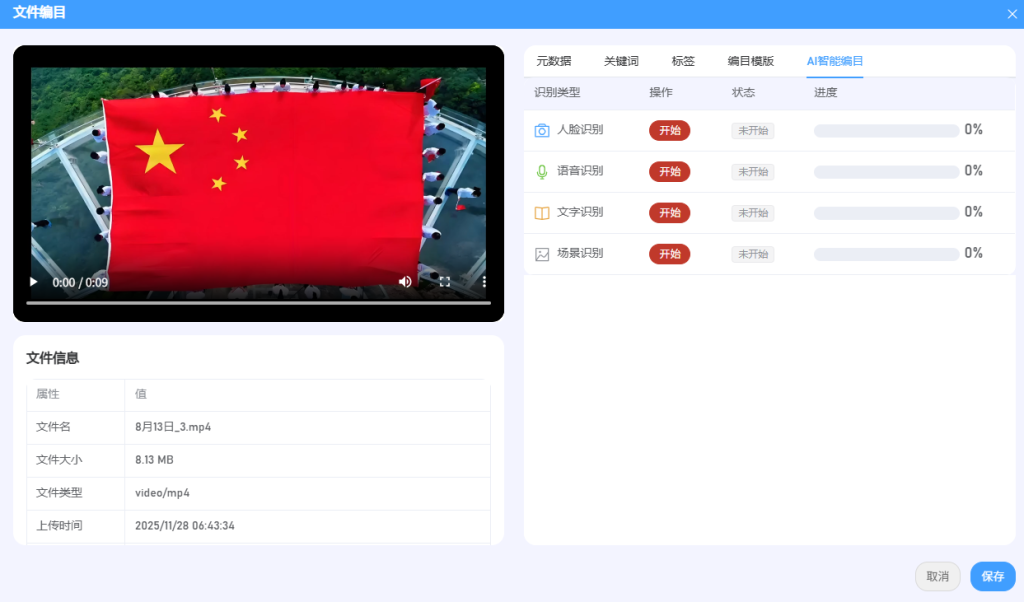Click the 保存 button
The width and height of the screenshot is (1024, 602).
(x=993, y=577)
